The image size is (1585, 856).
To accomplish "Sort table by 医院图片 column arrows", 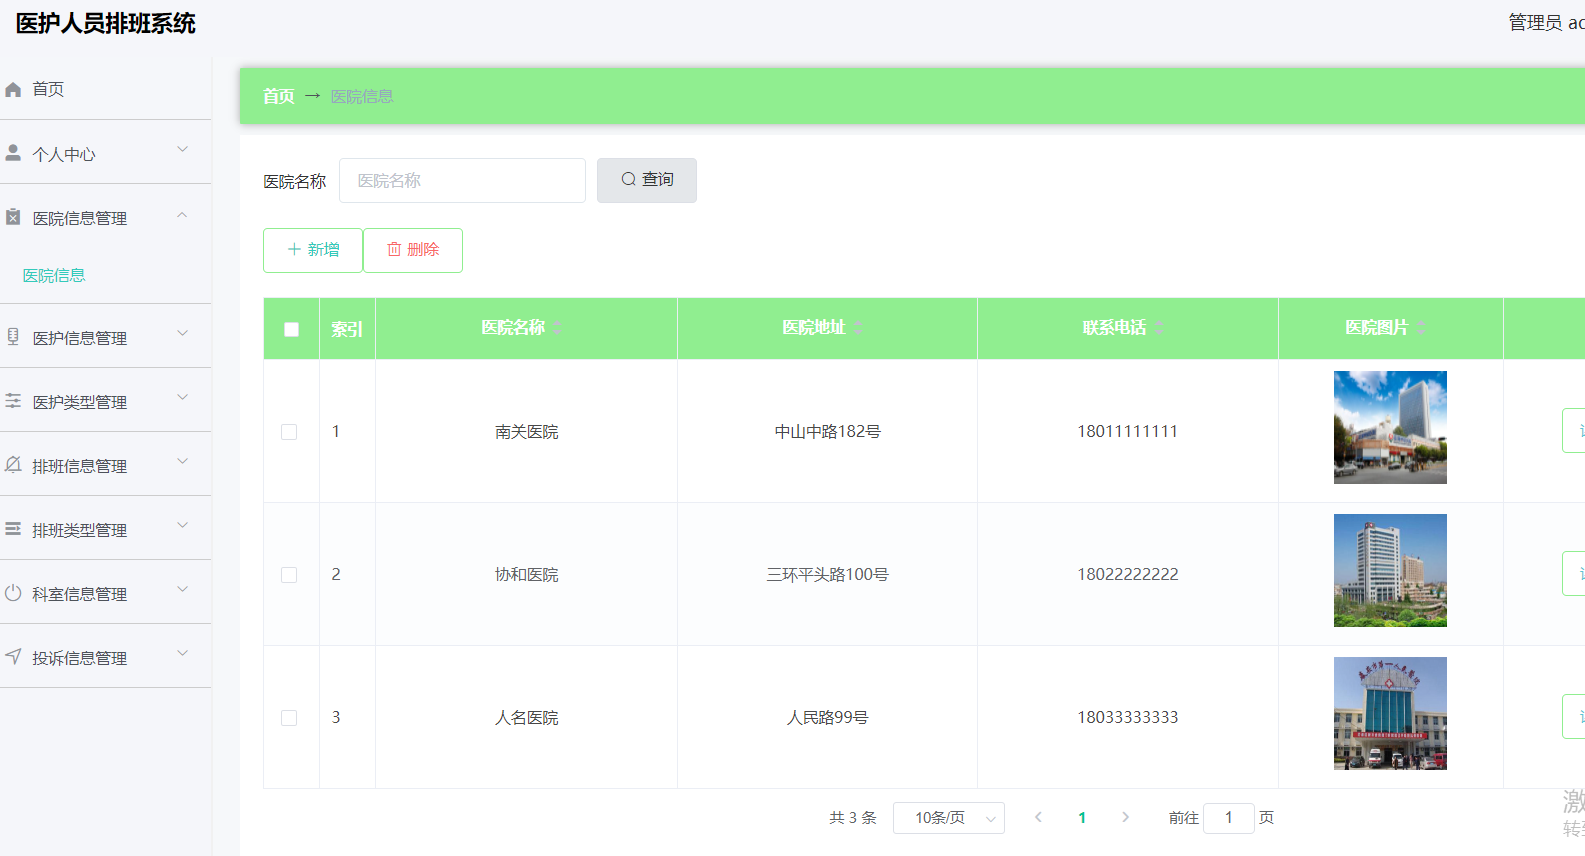I will pyautogui.click(x=1421, y=328).
